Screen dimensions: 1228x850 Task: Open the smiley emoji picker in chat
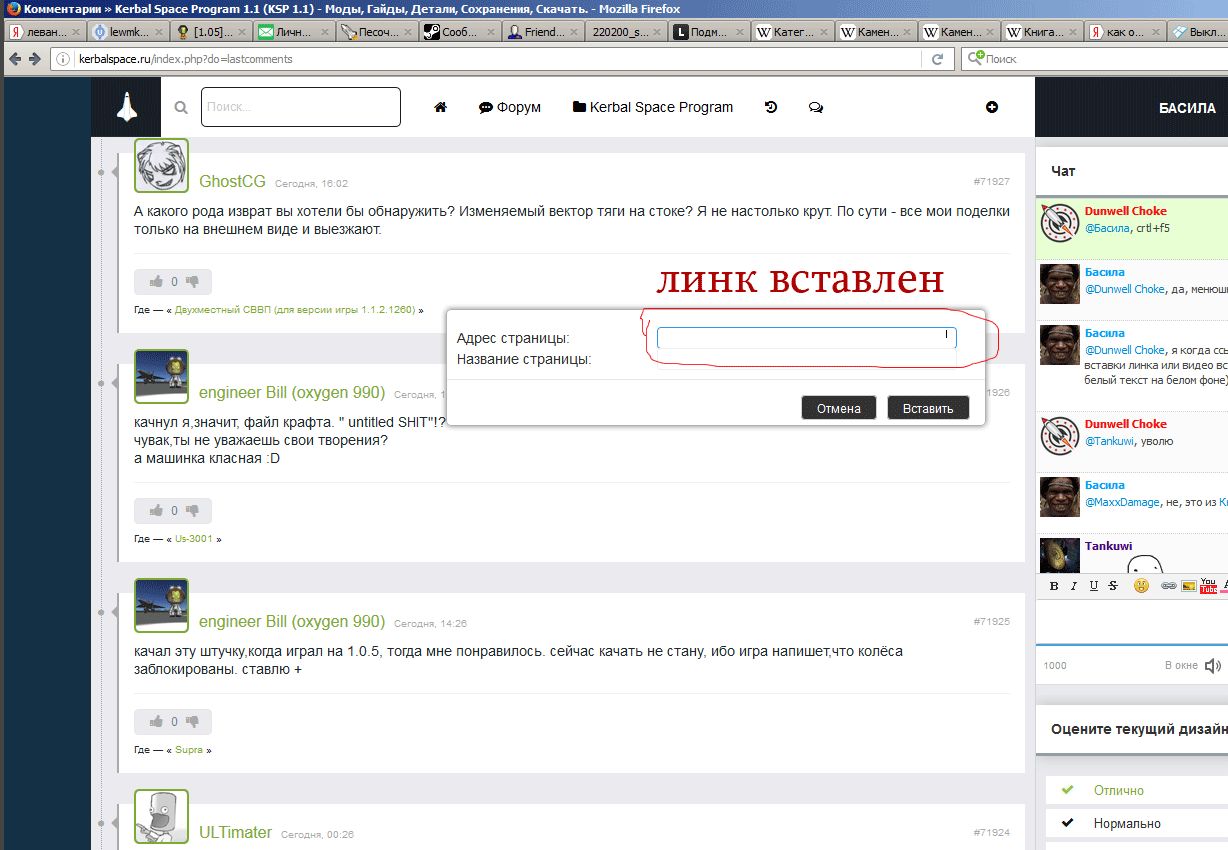point(1141,585)
